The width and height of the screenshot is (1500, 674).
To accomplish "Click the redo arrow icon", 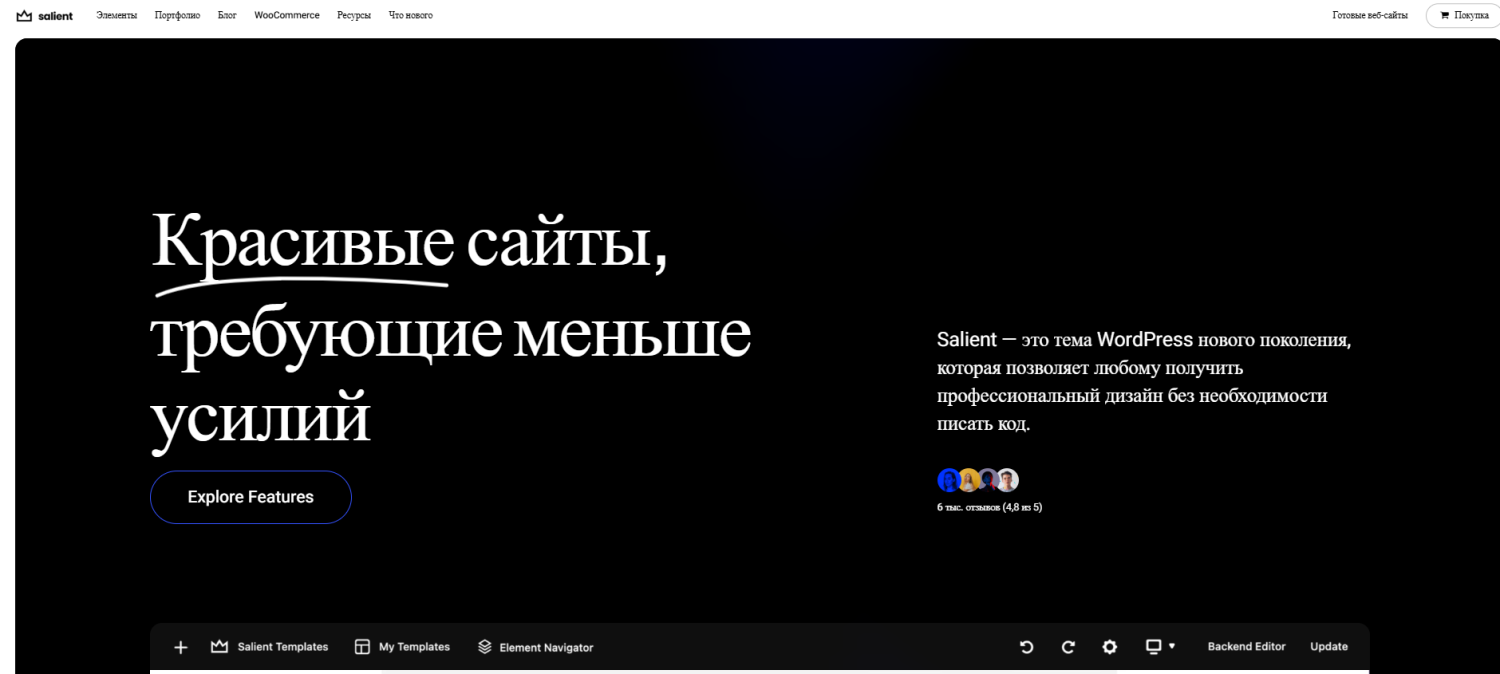I will tap(1068, 647).
